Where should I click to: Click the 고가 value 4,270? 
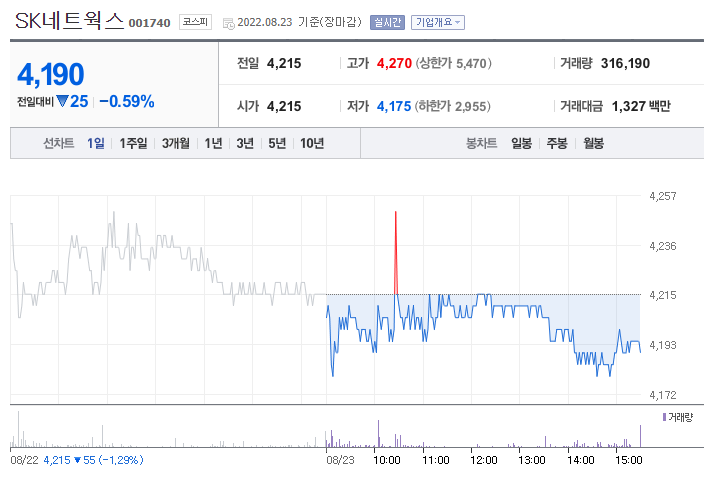pos(394,63)
